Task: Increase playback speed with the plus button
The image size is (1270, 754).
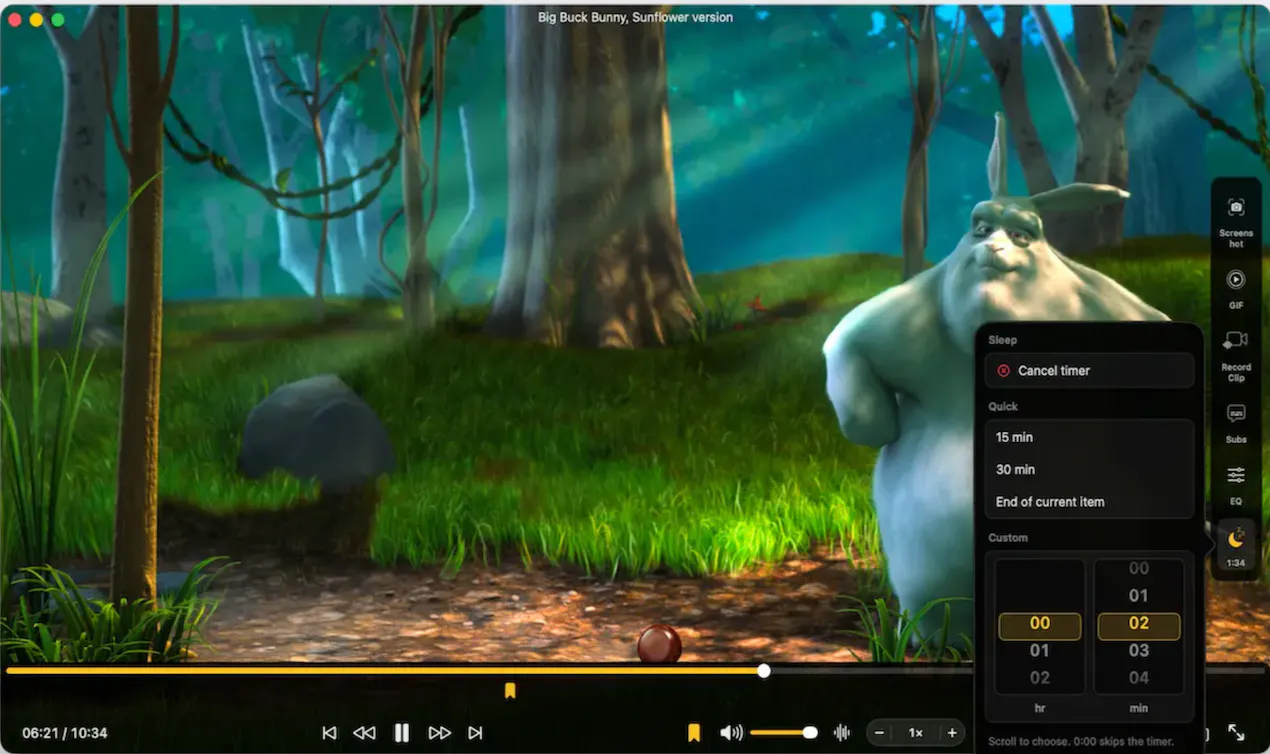Action: [952, 733]
